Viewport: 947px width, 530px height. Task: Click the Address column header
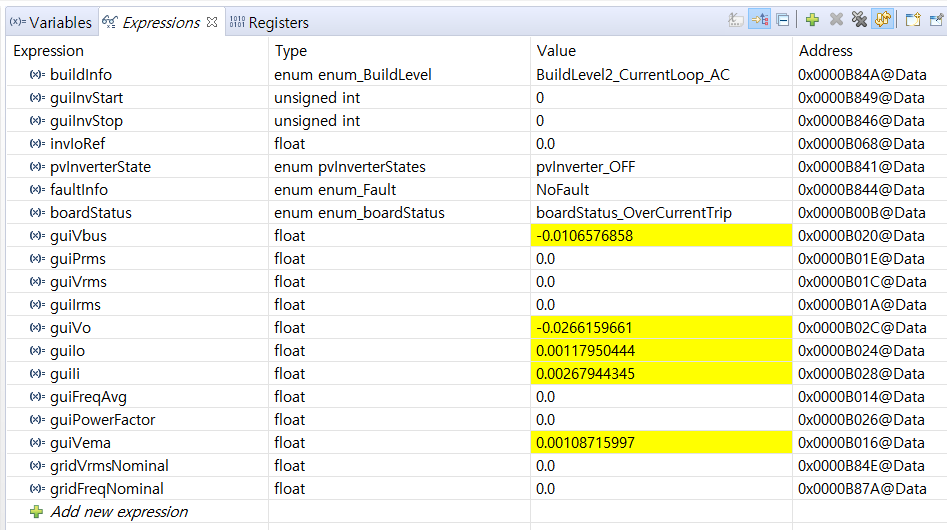pyautogui.click(x=825, y=50)
